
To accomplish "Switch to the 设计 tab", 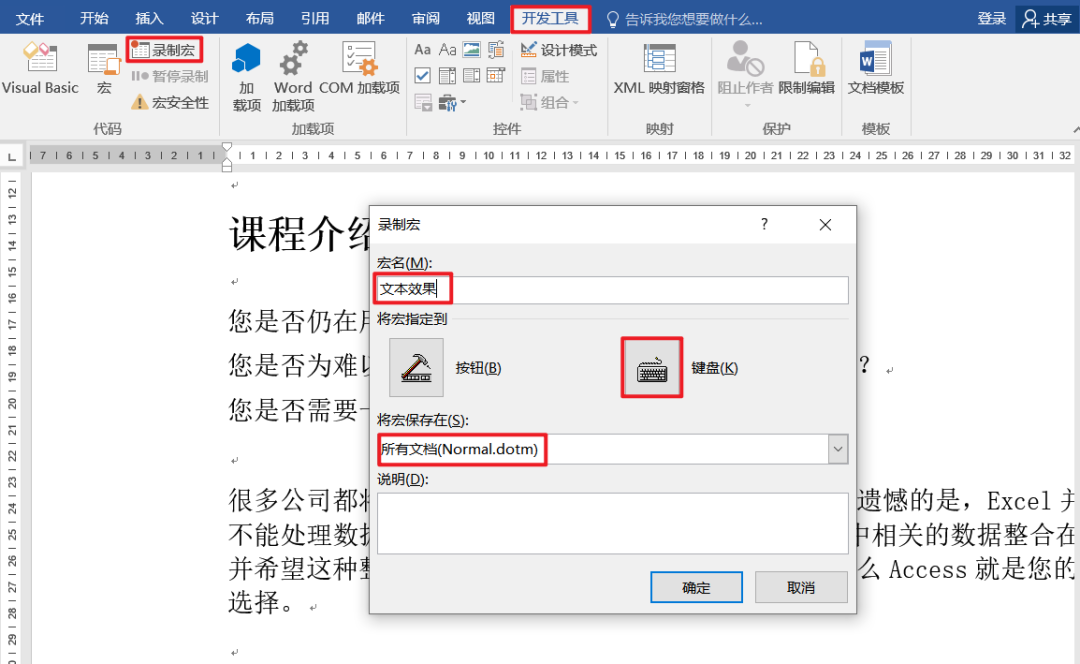I will [x=205, y=19].
